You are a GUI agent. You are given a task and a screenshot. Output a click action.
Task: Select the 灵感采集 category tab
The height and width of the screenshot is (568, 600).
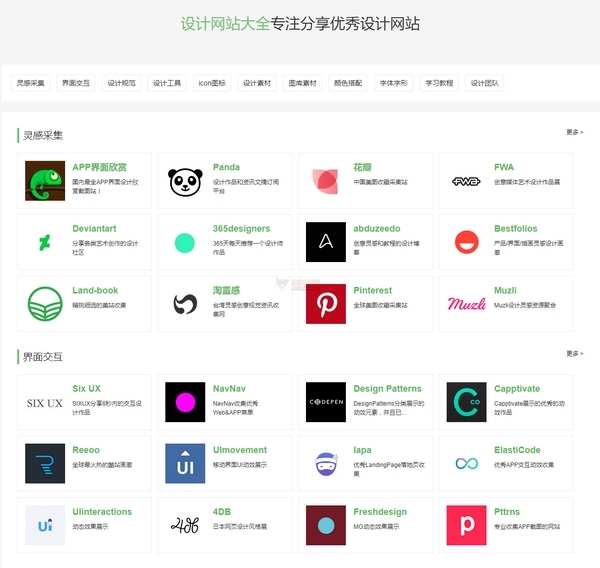point(31,83)
